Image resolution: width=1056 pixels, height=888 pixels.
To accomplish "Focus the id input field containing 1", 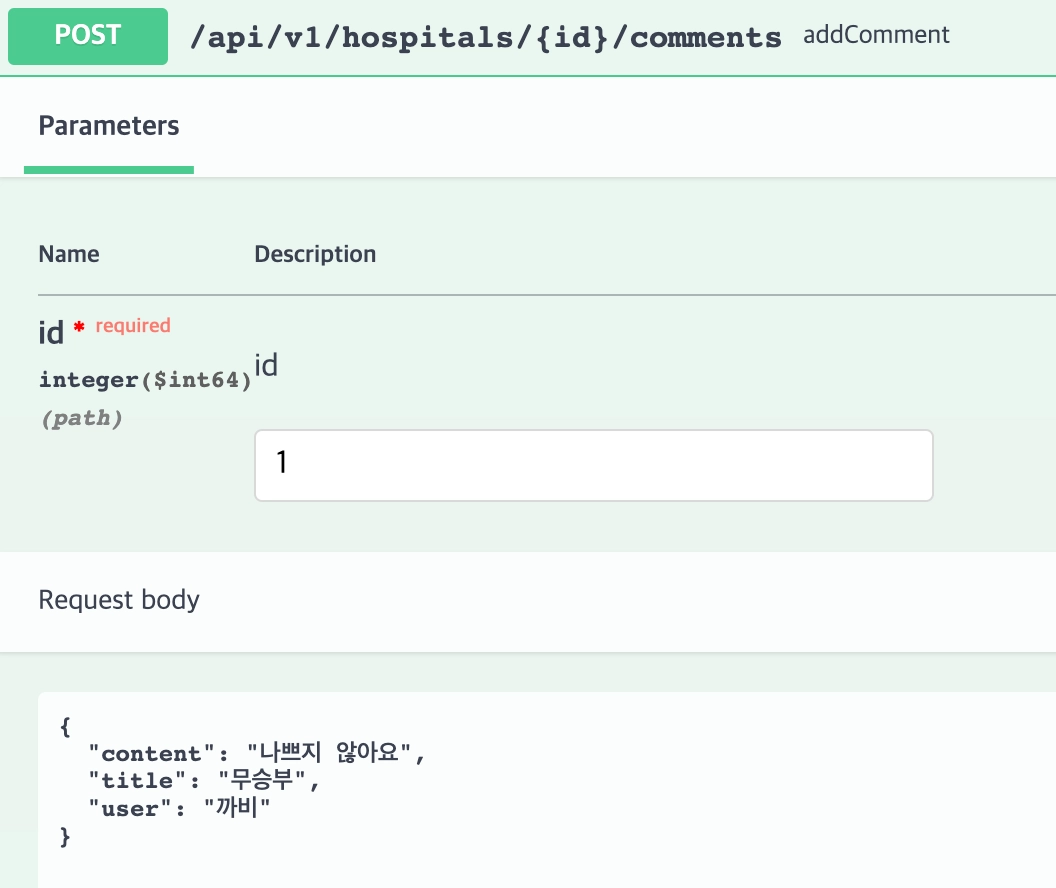I will coord(593,465).
